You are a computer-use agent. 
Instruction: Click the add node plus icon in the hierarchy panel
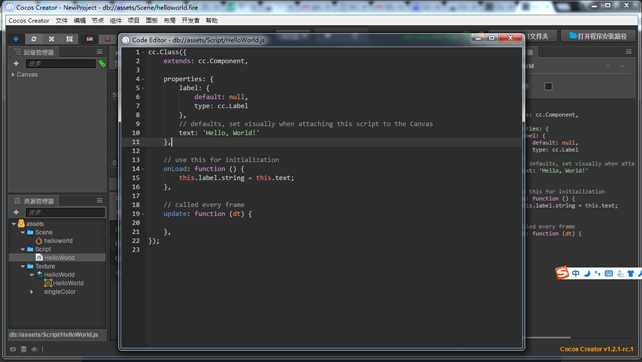(x=16, y=63)
